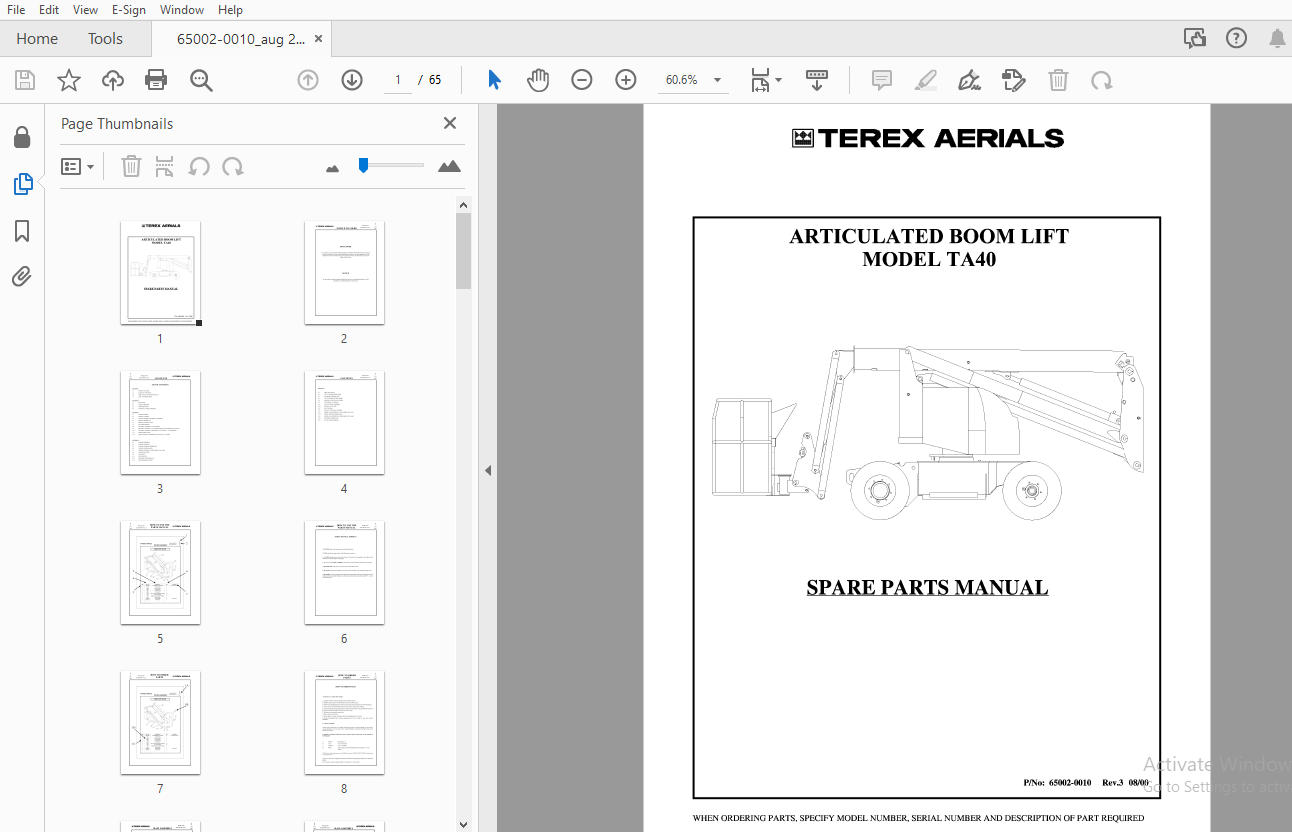Select the arrow selection tool
This screenshot has height=832, width=1292.
tap(494, 80)
